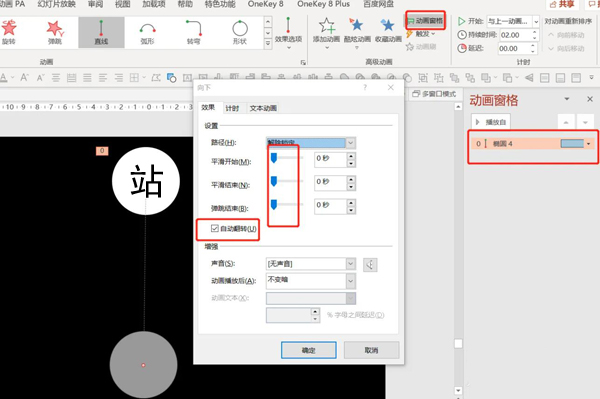Click the sound volume speaker icon

(370, 264)
